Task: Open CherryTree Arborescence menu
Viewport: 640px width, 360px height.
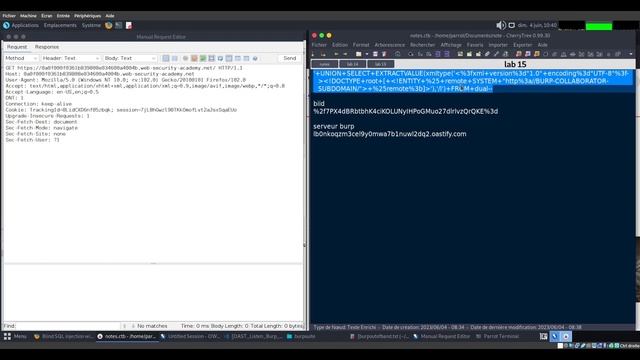Action: [x=390, y=45]
